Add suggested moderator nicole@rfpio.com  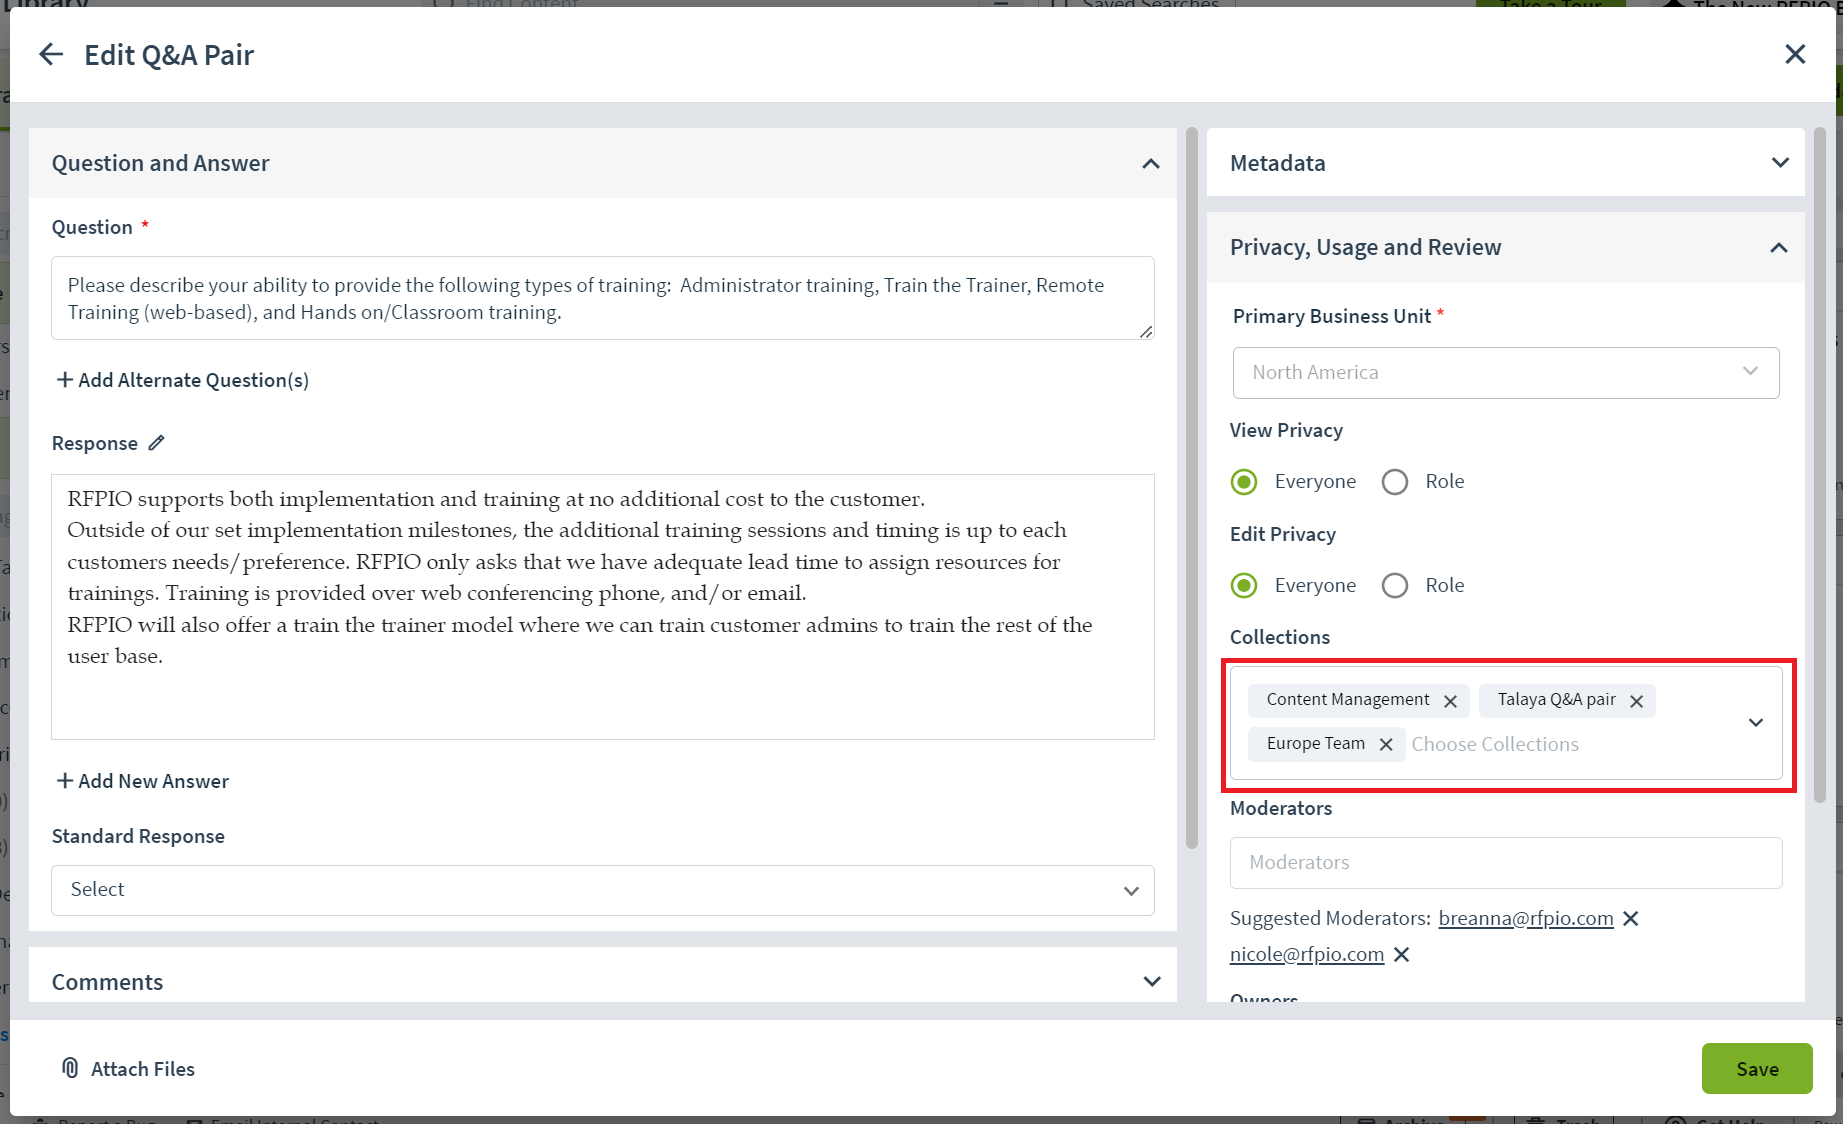1307,954
